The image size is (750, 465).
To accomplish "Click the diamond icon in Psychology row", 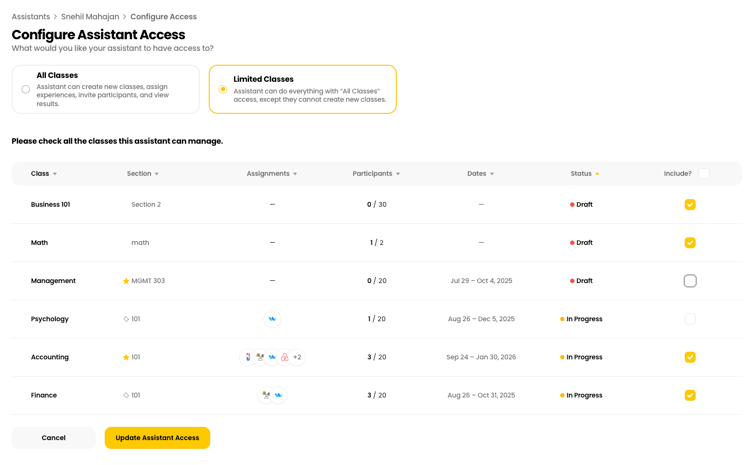I will pyautogui.click(x=126, y=319).
